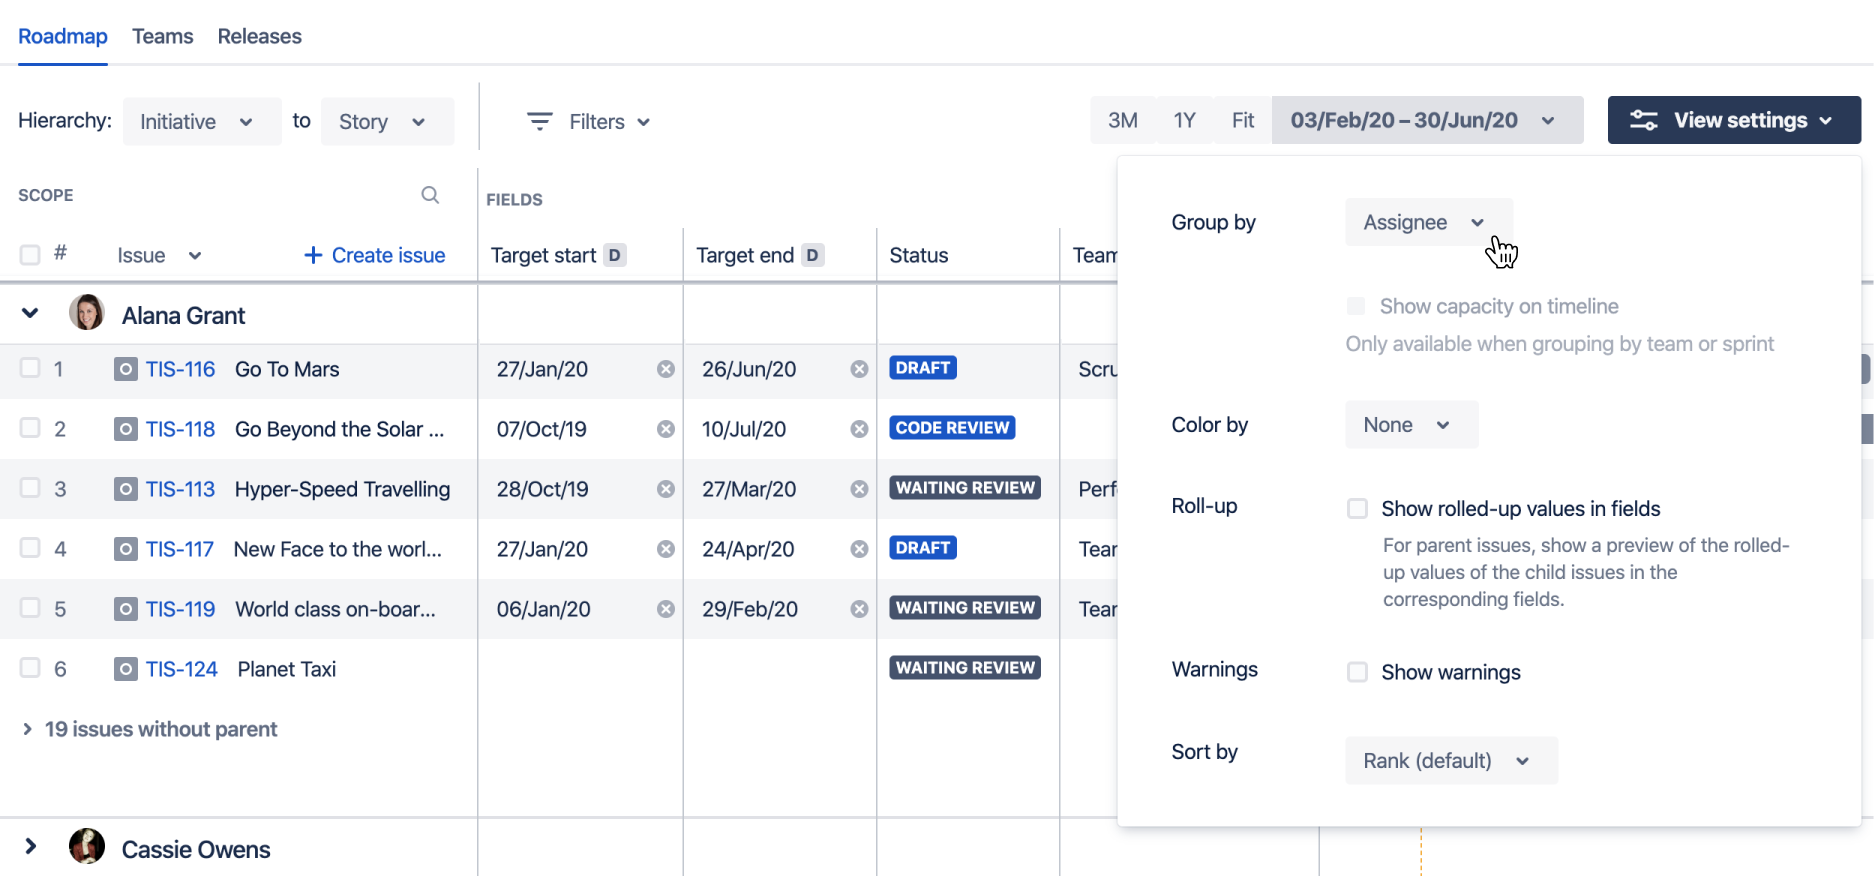Switch to the Teams tab
This screenshot has width=1874, height=876.
coord(163,36)
